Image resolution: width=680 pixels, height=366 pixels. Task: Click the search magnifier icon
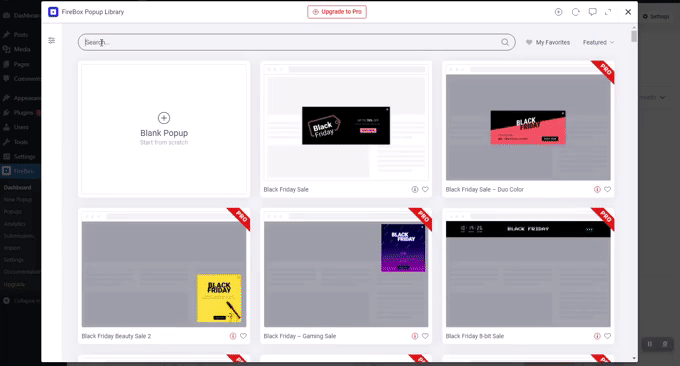tap(505, 42)
